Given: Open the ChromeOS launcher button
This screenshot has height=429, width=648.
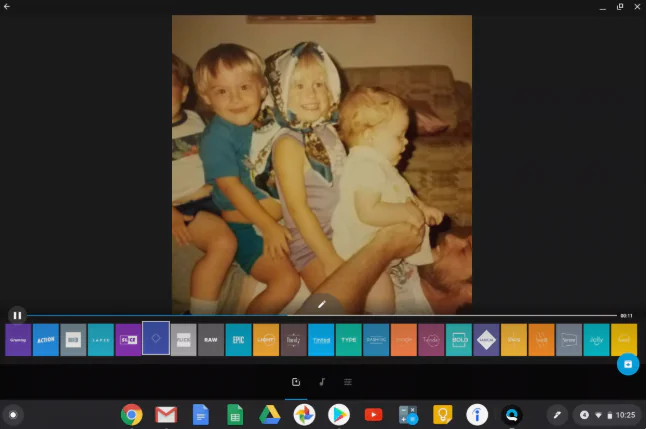Looking at the screenshot, I should (13, 414).
